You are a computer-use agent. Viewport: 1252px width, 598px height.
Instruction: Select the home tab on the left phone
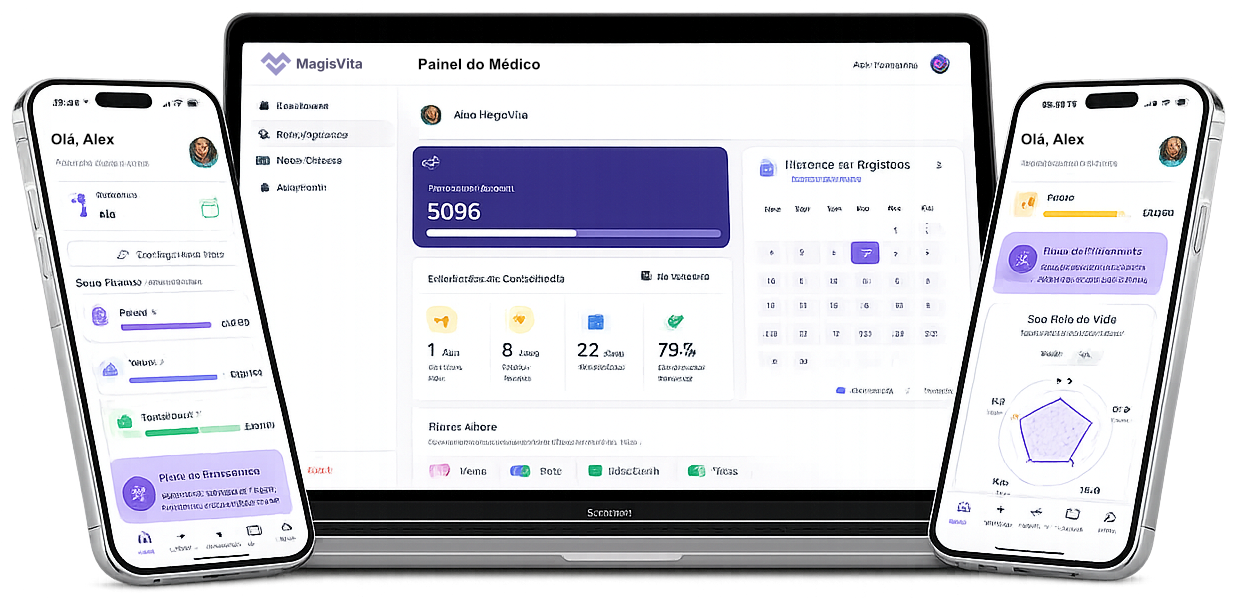pos(145,541)
